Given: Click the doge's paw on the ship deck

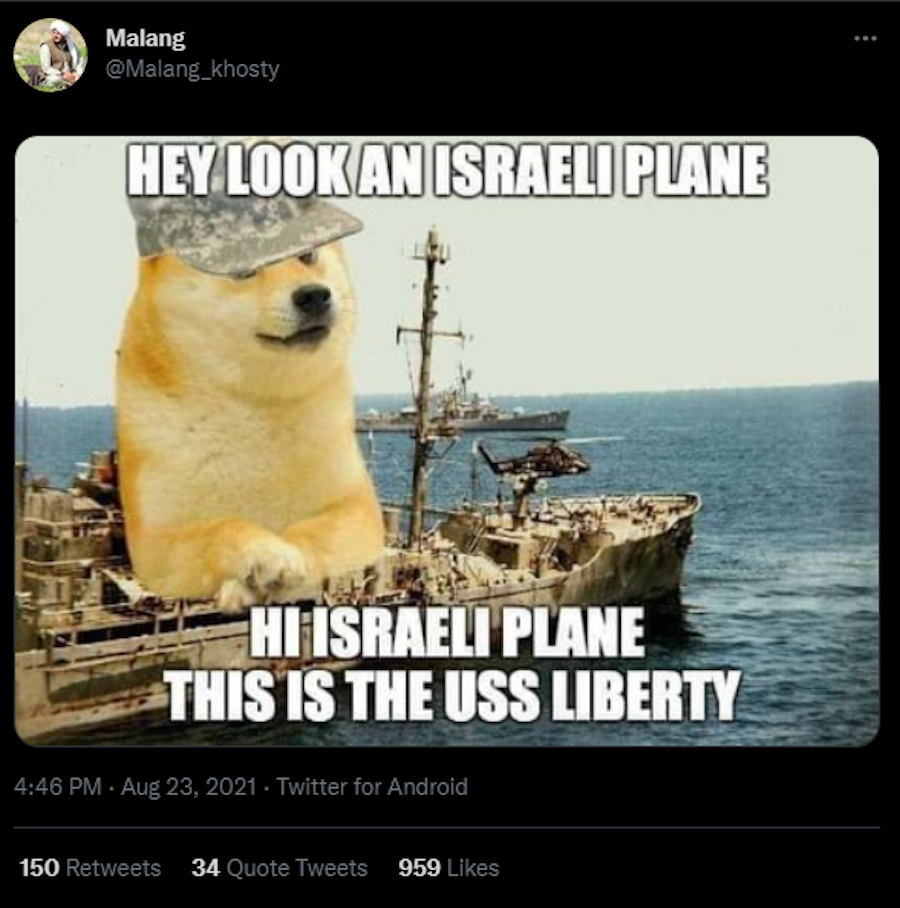Looking at the screenshot, I should coord(264,575).
